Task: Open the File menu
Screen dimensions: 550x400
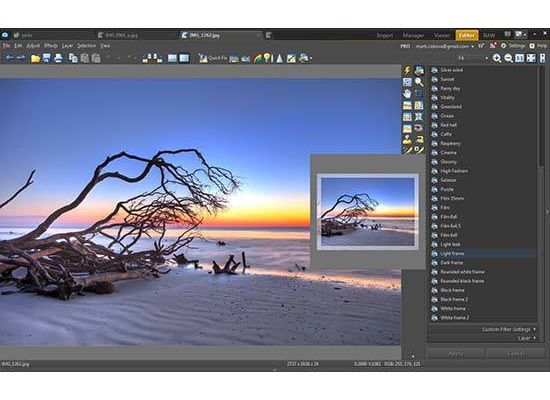Action: (x=7, y=46)
